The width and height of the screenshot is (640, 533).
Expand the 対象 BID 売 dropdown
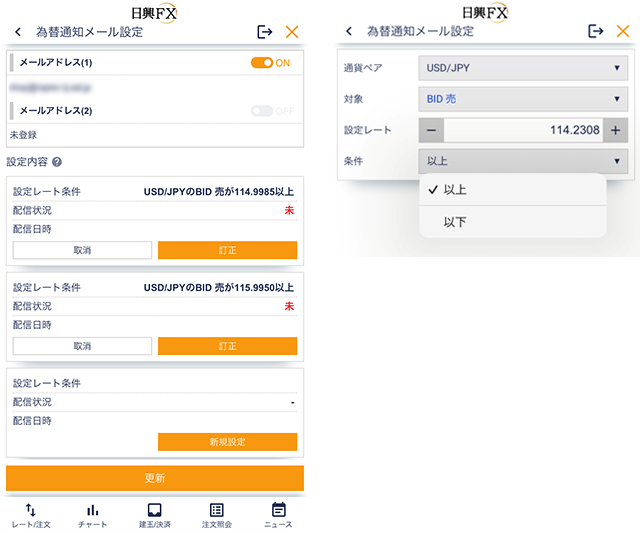coord(523,99)
